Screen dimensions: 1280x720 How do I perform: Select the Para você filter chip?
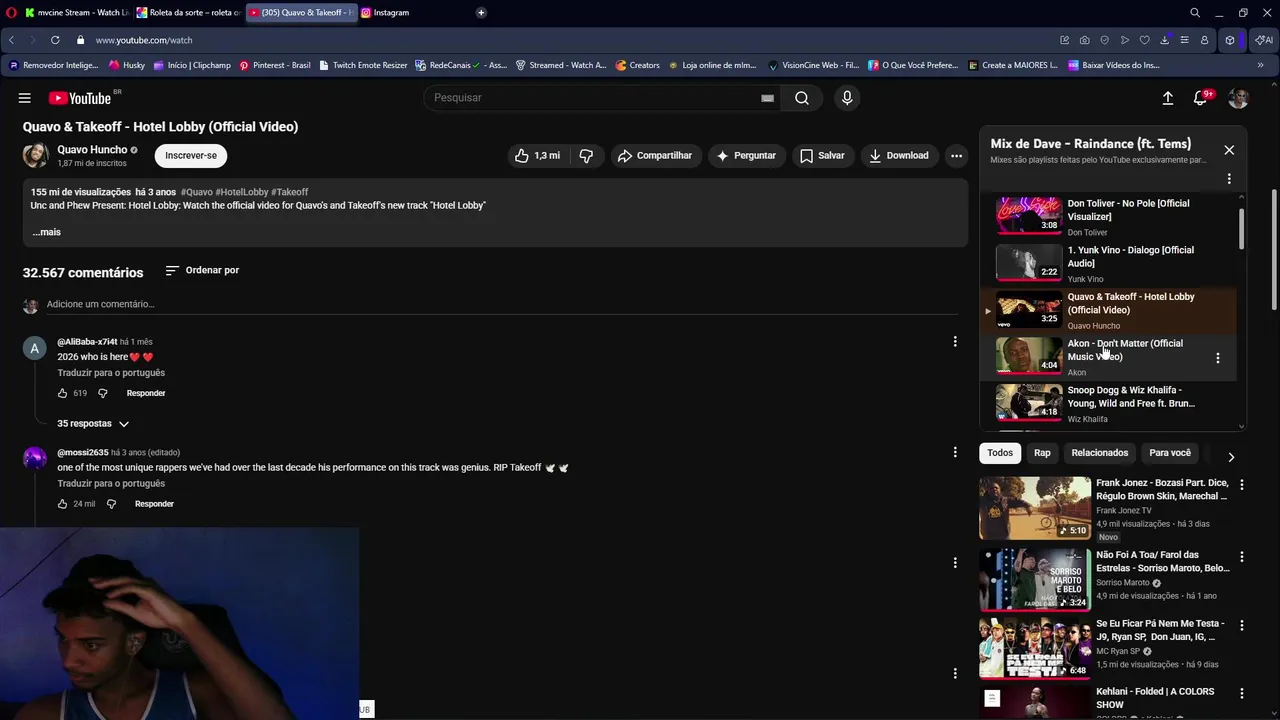pos(1170,453)
